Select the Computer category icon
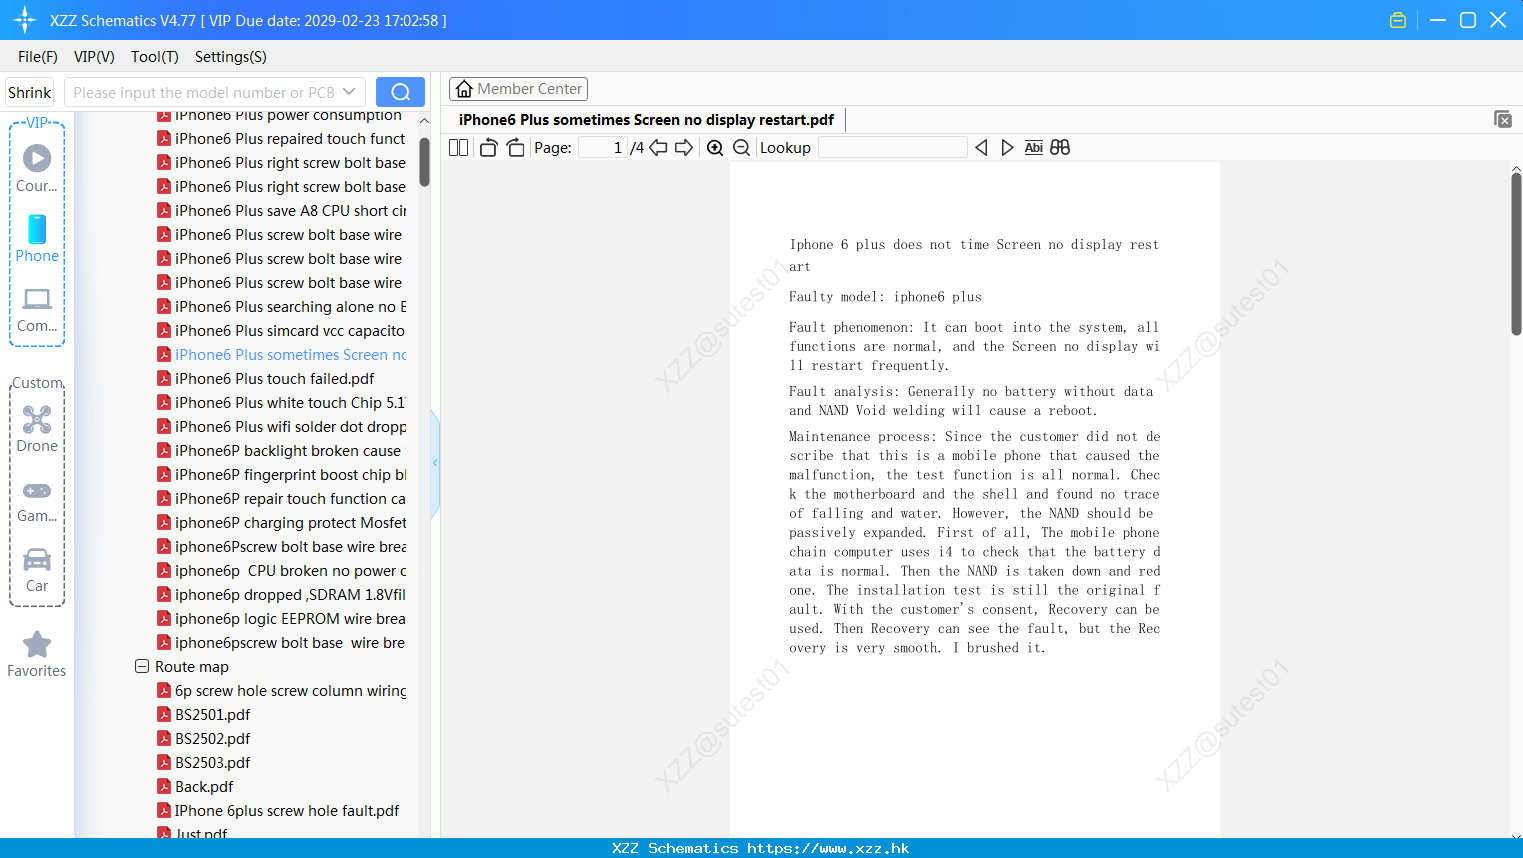Viewport: 1523px width, 858px height. (x=37, y=309)
